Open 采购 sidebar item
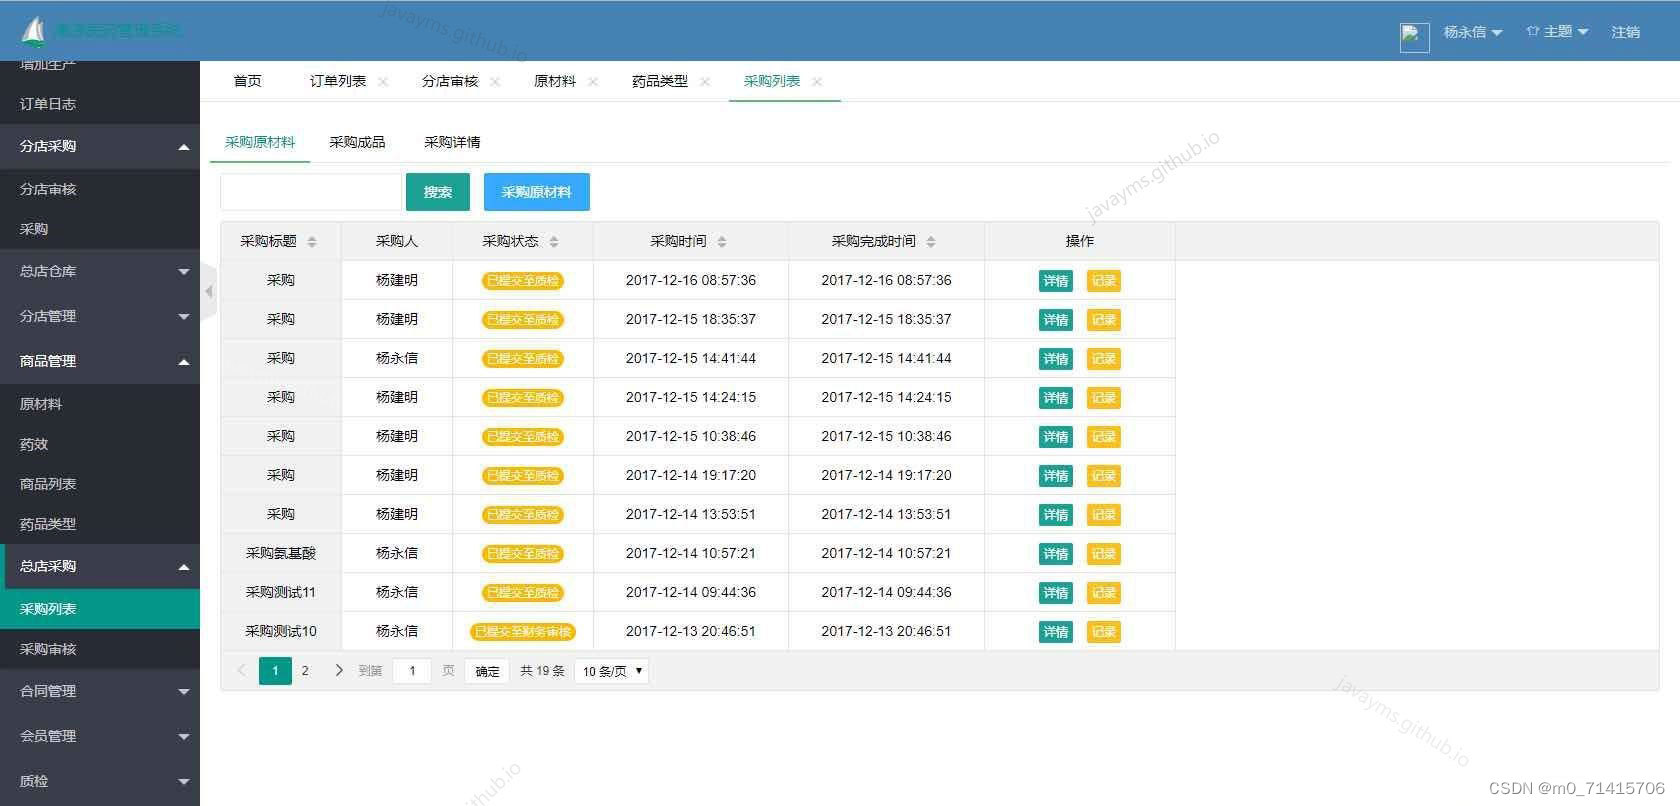Viewport: 1680px width, 806px height. coord(100,229)
